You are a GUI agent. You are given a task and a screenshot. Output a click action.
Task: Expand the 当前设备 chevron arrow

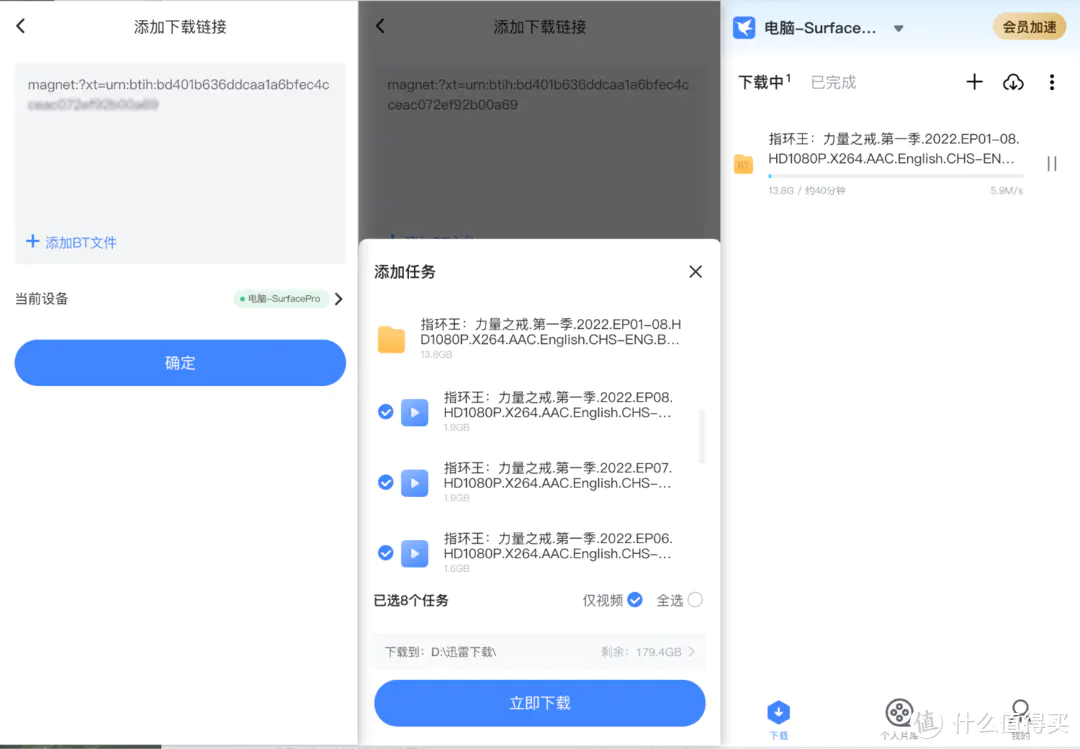(x=338, y=299)
